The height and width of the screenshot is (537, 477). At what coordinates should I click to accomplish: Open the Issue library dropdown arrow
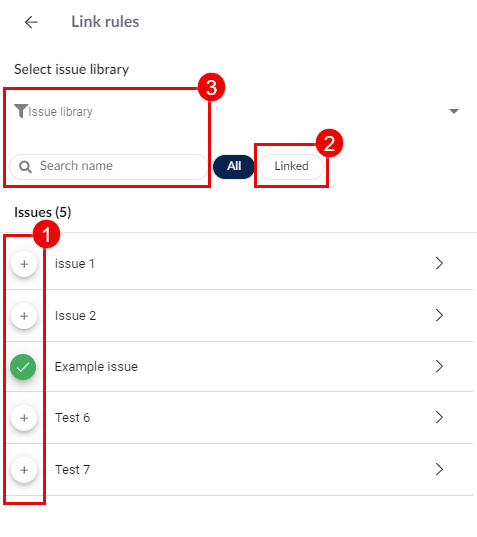[454, 111]
